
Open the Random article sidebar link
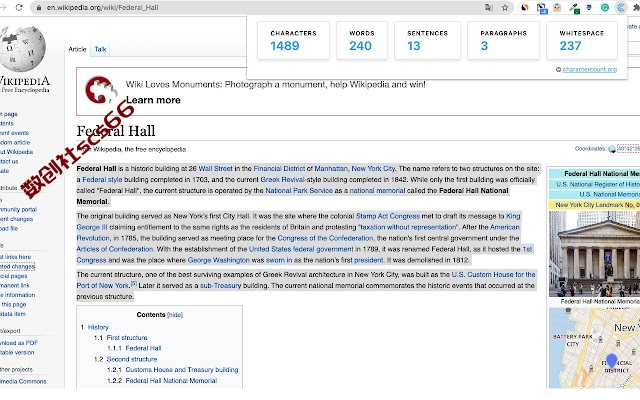point(15,142)
